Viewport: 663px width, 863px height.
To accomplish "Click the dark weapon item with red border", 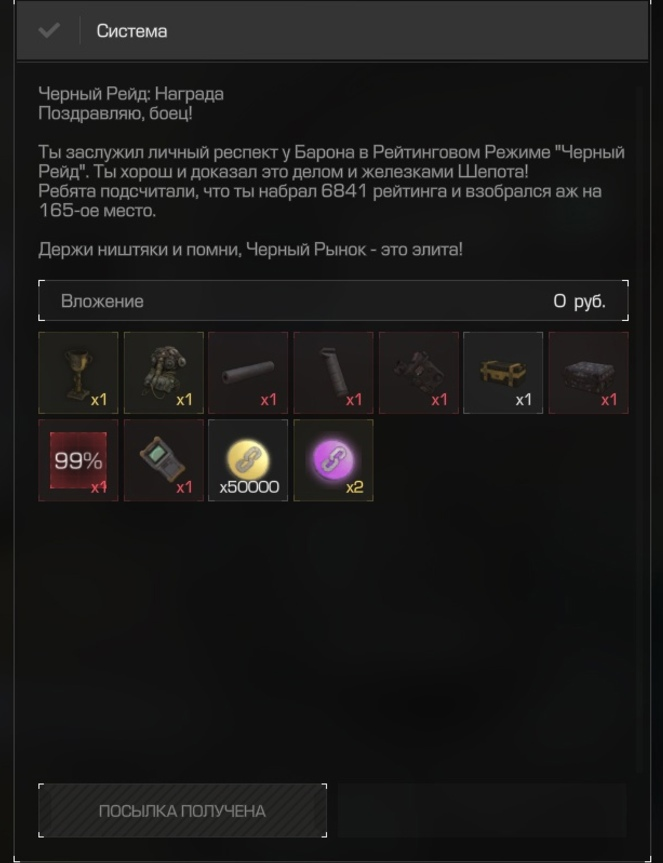I will [419, 373].
